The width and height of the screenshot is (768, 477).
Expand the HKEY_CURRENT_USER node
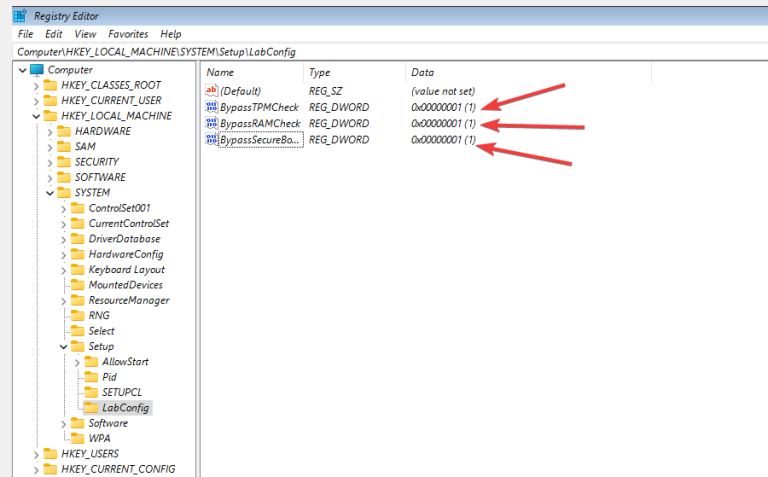pyautogui.click(x=36, y=101)
